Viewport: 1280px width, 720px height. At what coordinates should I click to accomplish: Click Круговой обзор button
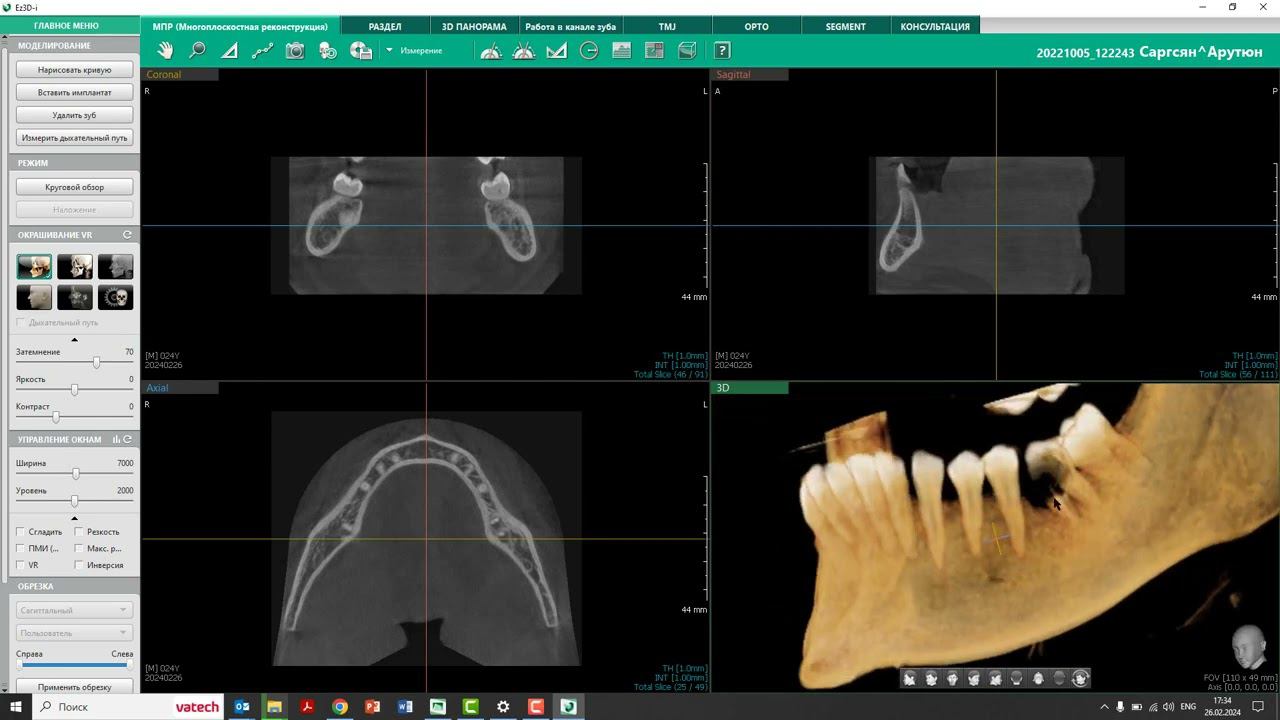coord(75,187)
